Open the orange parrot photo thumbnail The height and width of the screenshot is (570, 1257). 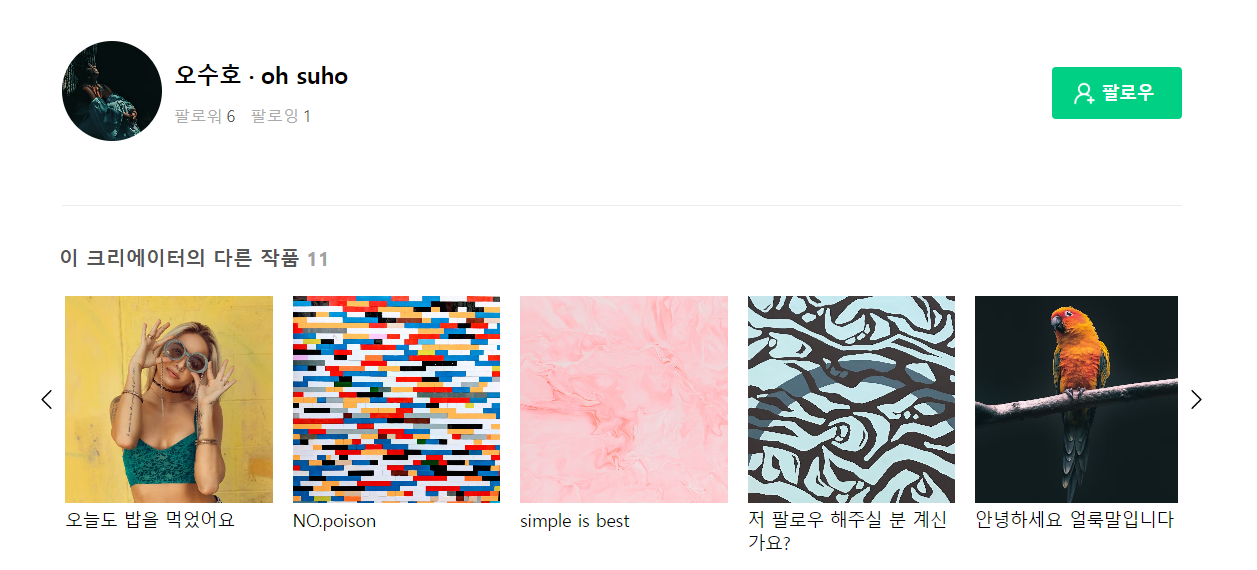pos(1076,399)
